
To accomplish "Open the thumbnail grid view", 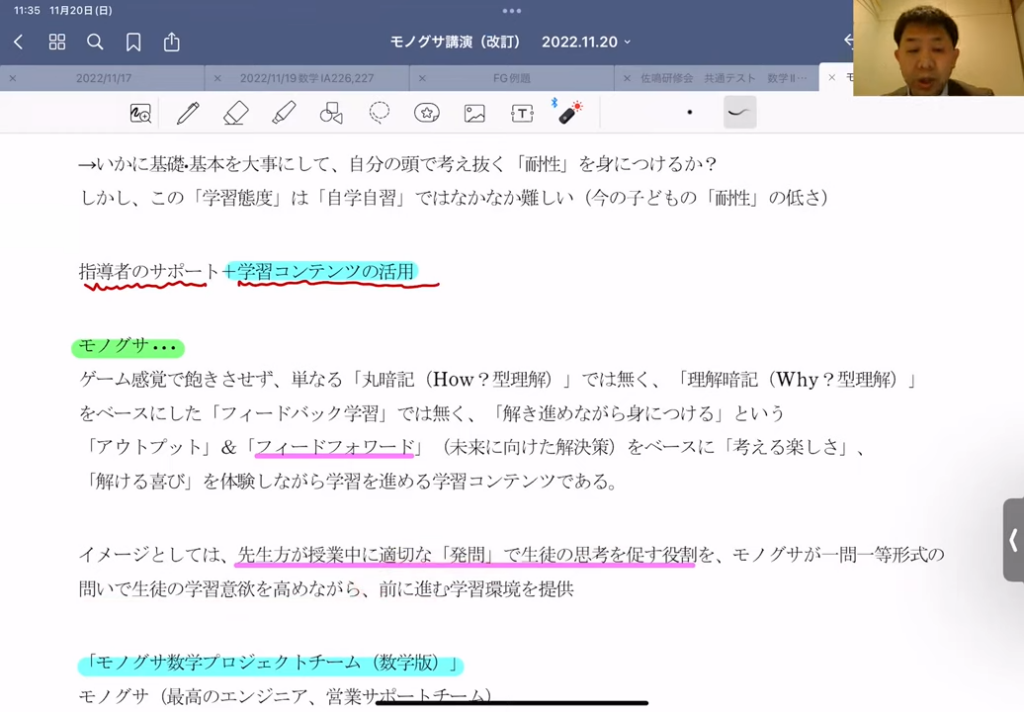I will coord(57,42).
